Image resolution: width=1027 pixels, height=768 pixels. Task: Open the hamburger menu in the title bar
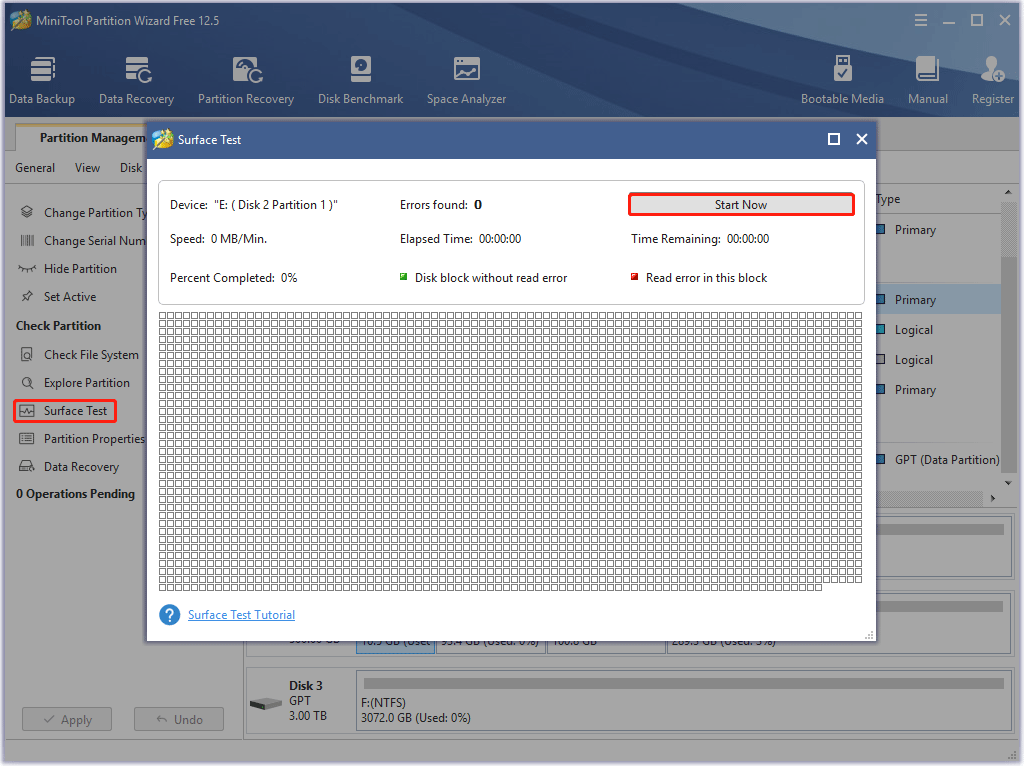922,21
